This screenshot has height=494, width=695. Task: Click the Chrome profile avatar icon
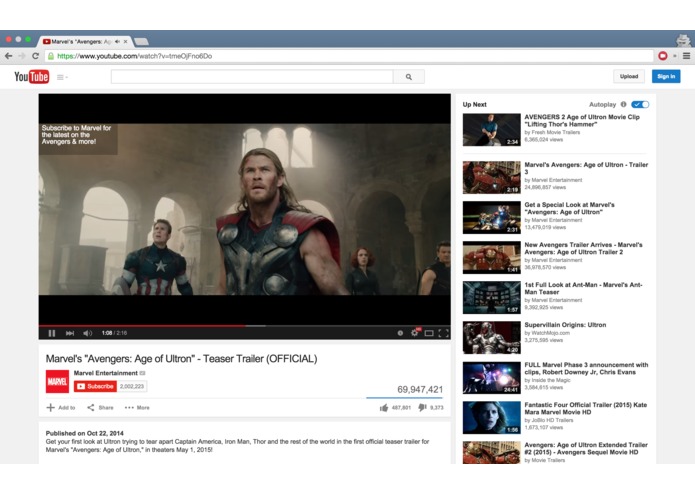coord(683,40)
